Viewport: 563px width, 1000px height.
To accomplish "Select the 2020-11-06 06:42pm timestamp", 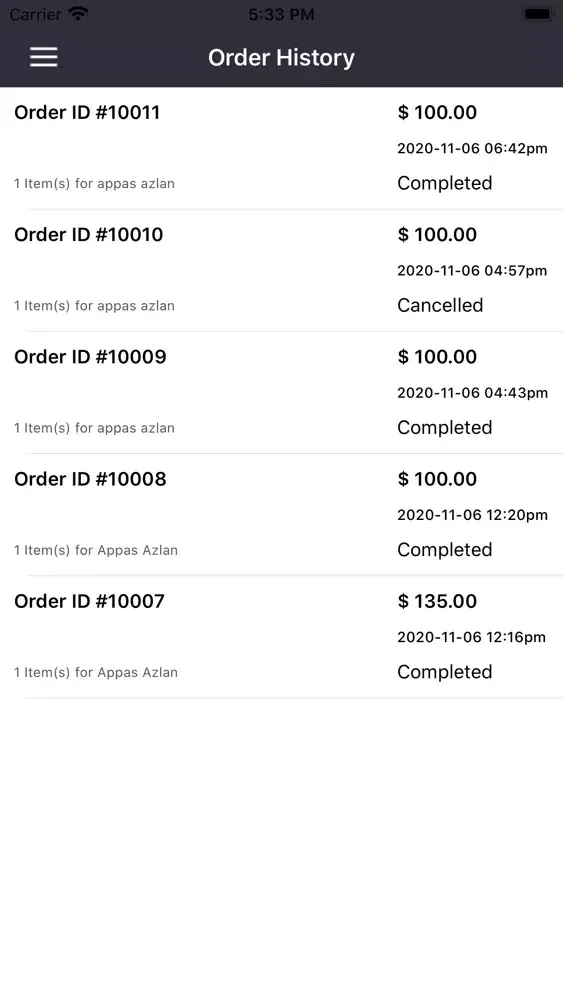I will 472,149.
